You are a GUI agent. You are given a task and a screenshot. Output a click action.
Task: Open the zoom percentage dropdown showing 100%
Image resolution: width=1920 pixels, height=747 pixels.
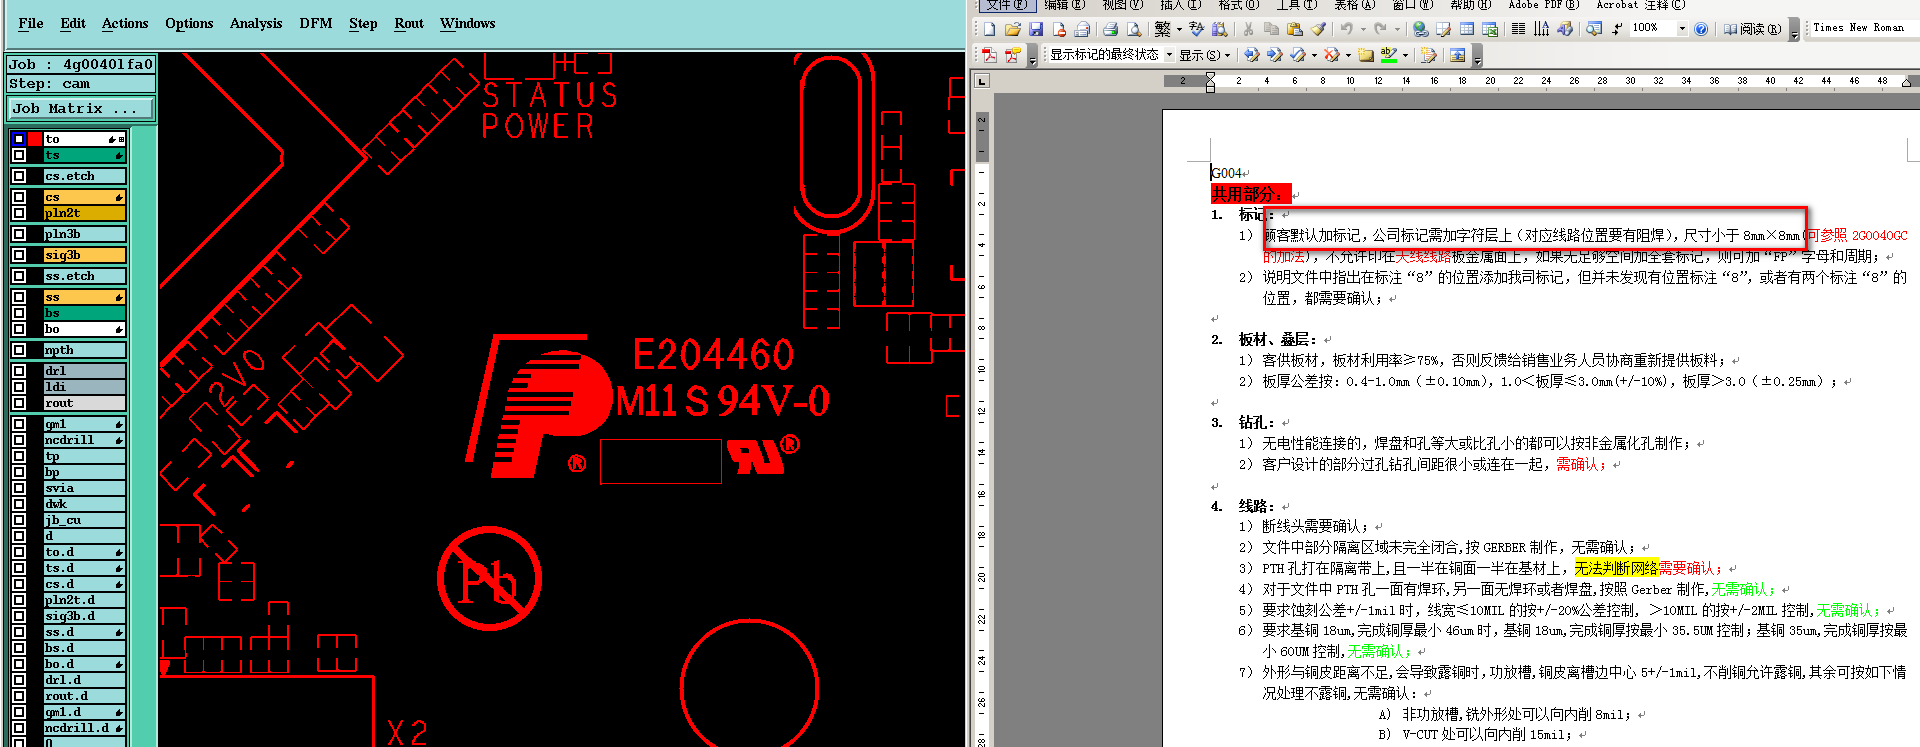(x=1682, y=29)
